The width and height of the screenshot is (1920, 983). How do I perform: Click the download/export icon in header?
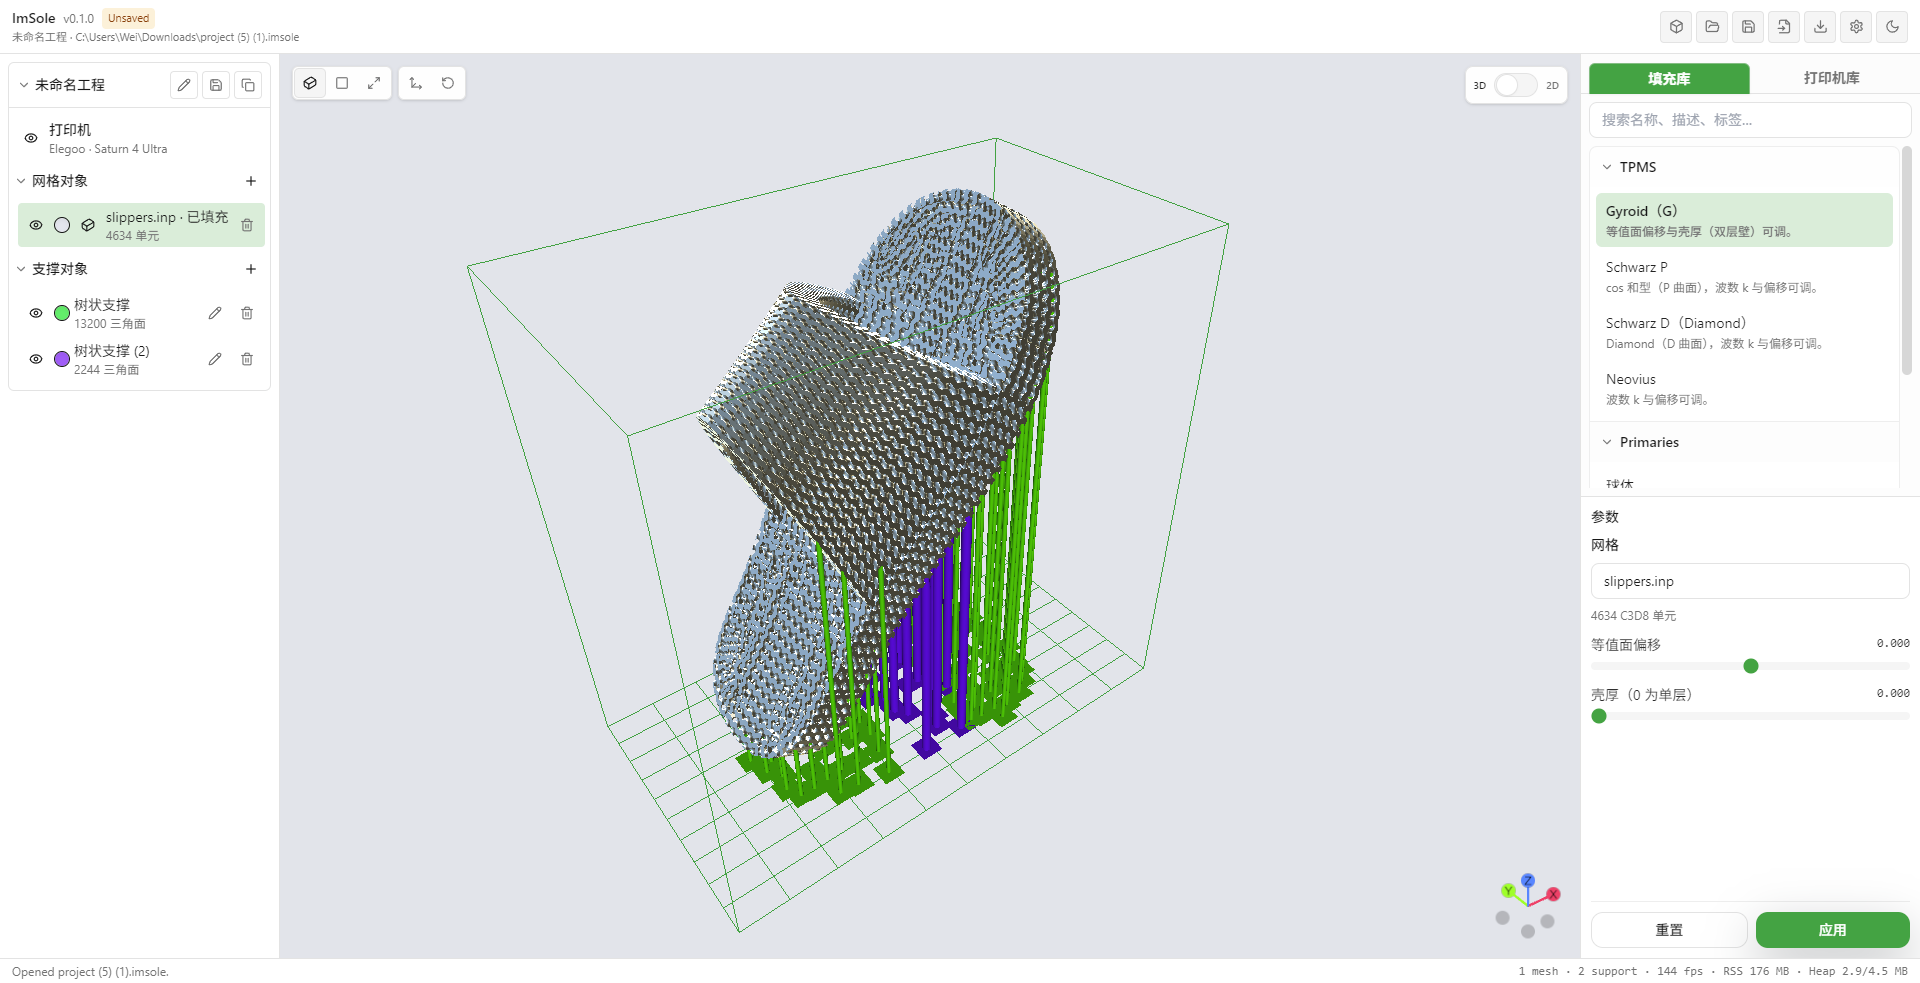[1820, 27]
